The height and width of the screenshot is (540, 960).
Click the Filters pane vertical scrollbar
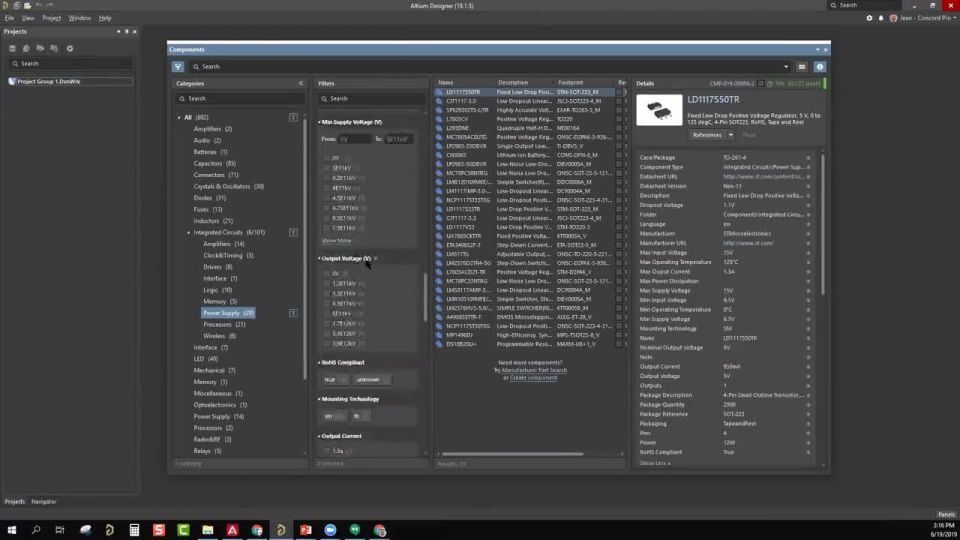pos(425,297)
